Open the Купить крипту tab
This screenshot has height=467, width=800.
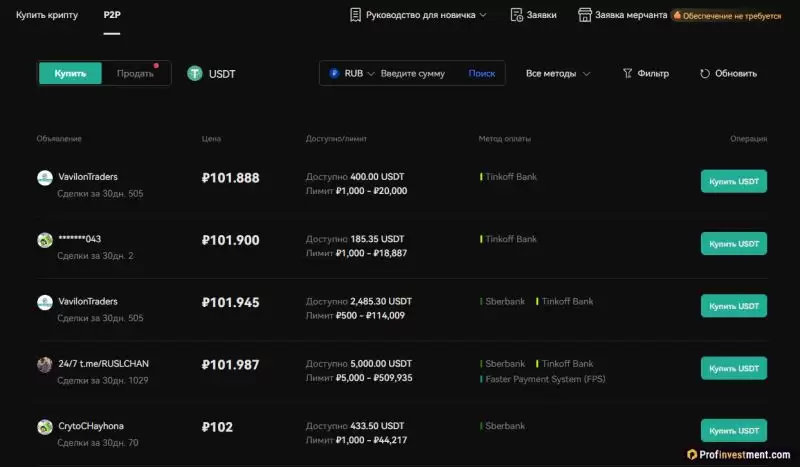48,15
